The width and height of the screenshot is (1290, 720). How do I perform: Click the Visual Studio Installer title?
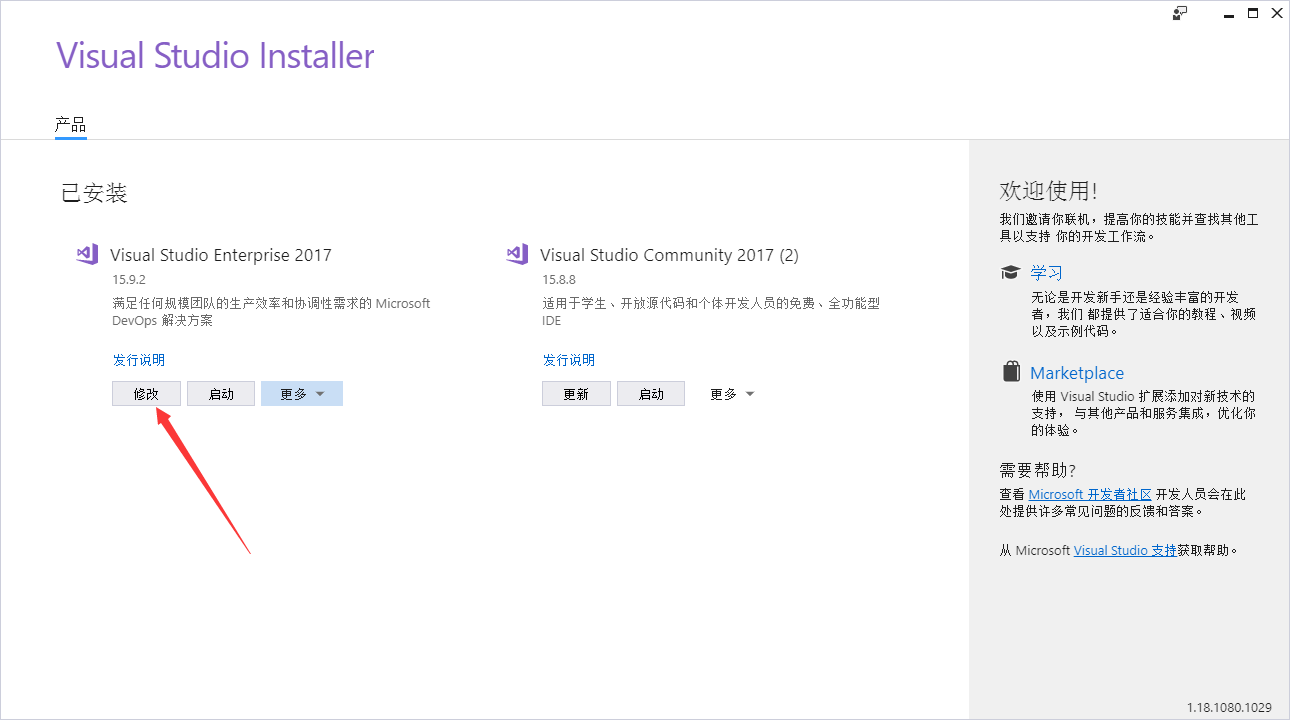click(215, 55)
